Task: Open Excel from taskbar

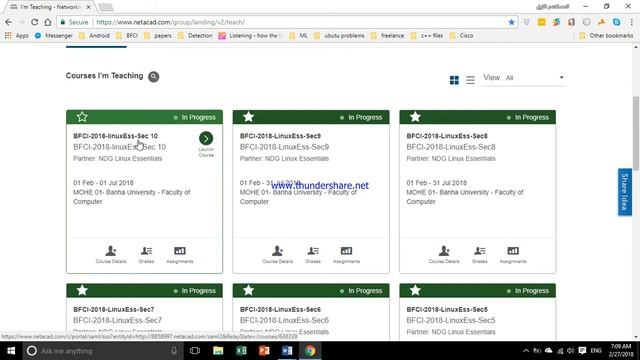Action: [x=241, y=351]
